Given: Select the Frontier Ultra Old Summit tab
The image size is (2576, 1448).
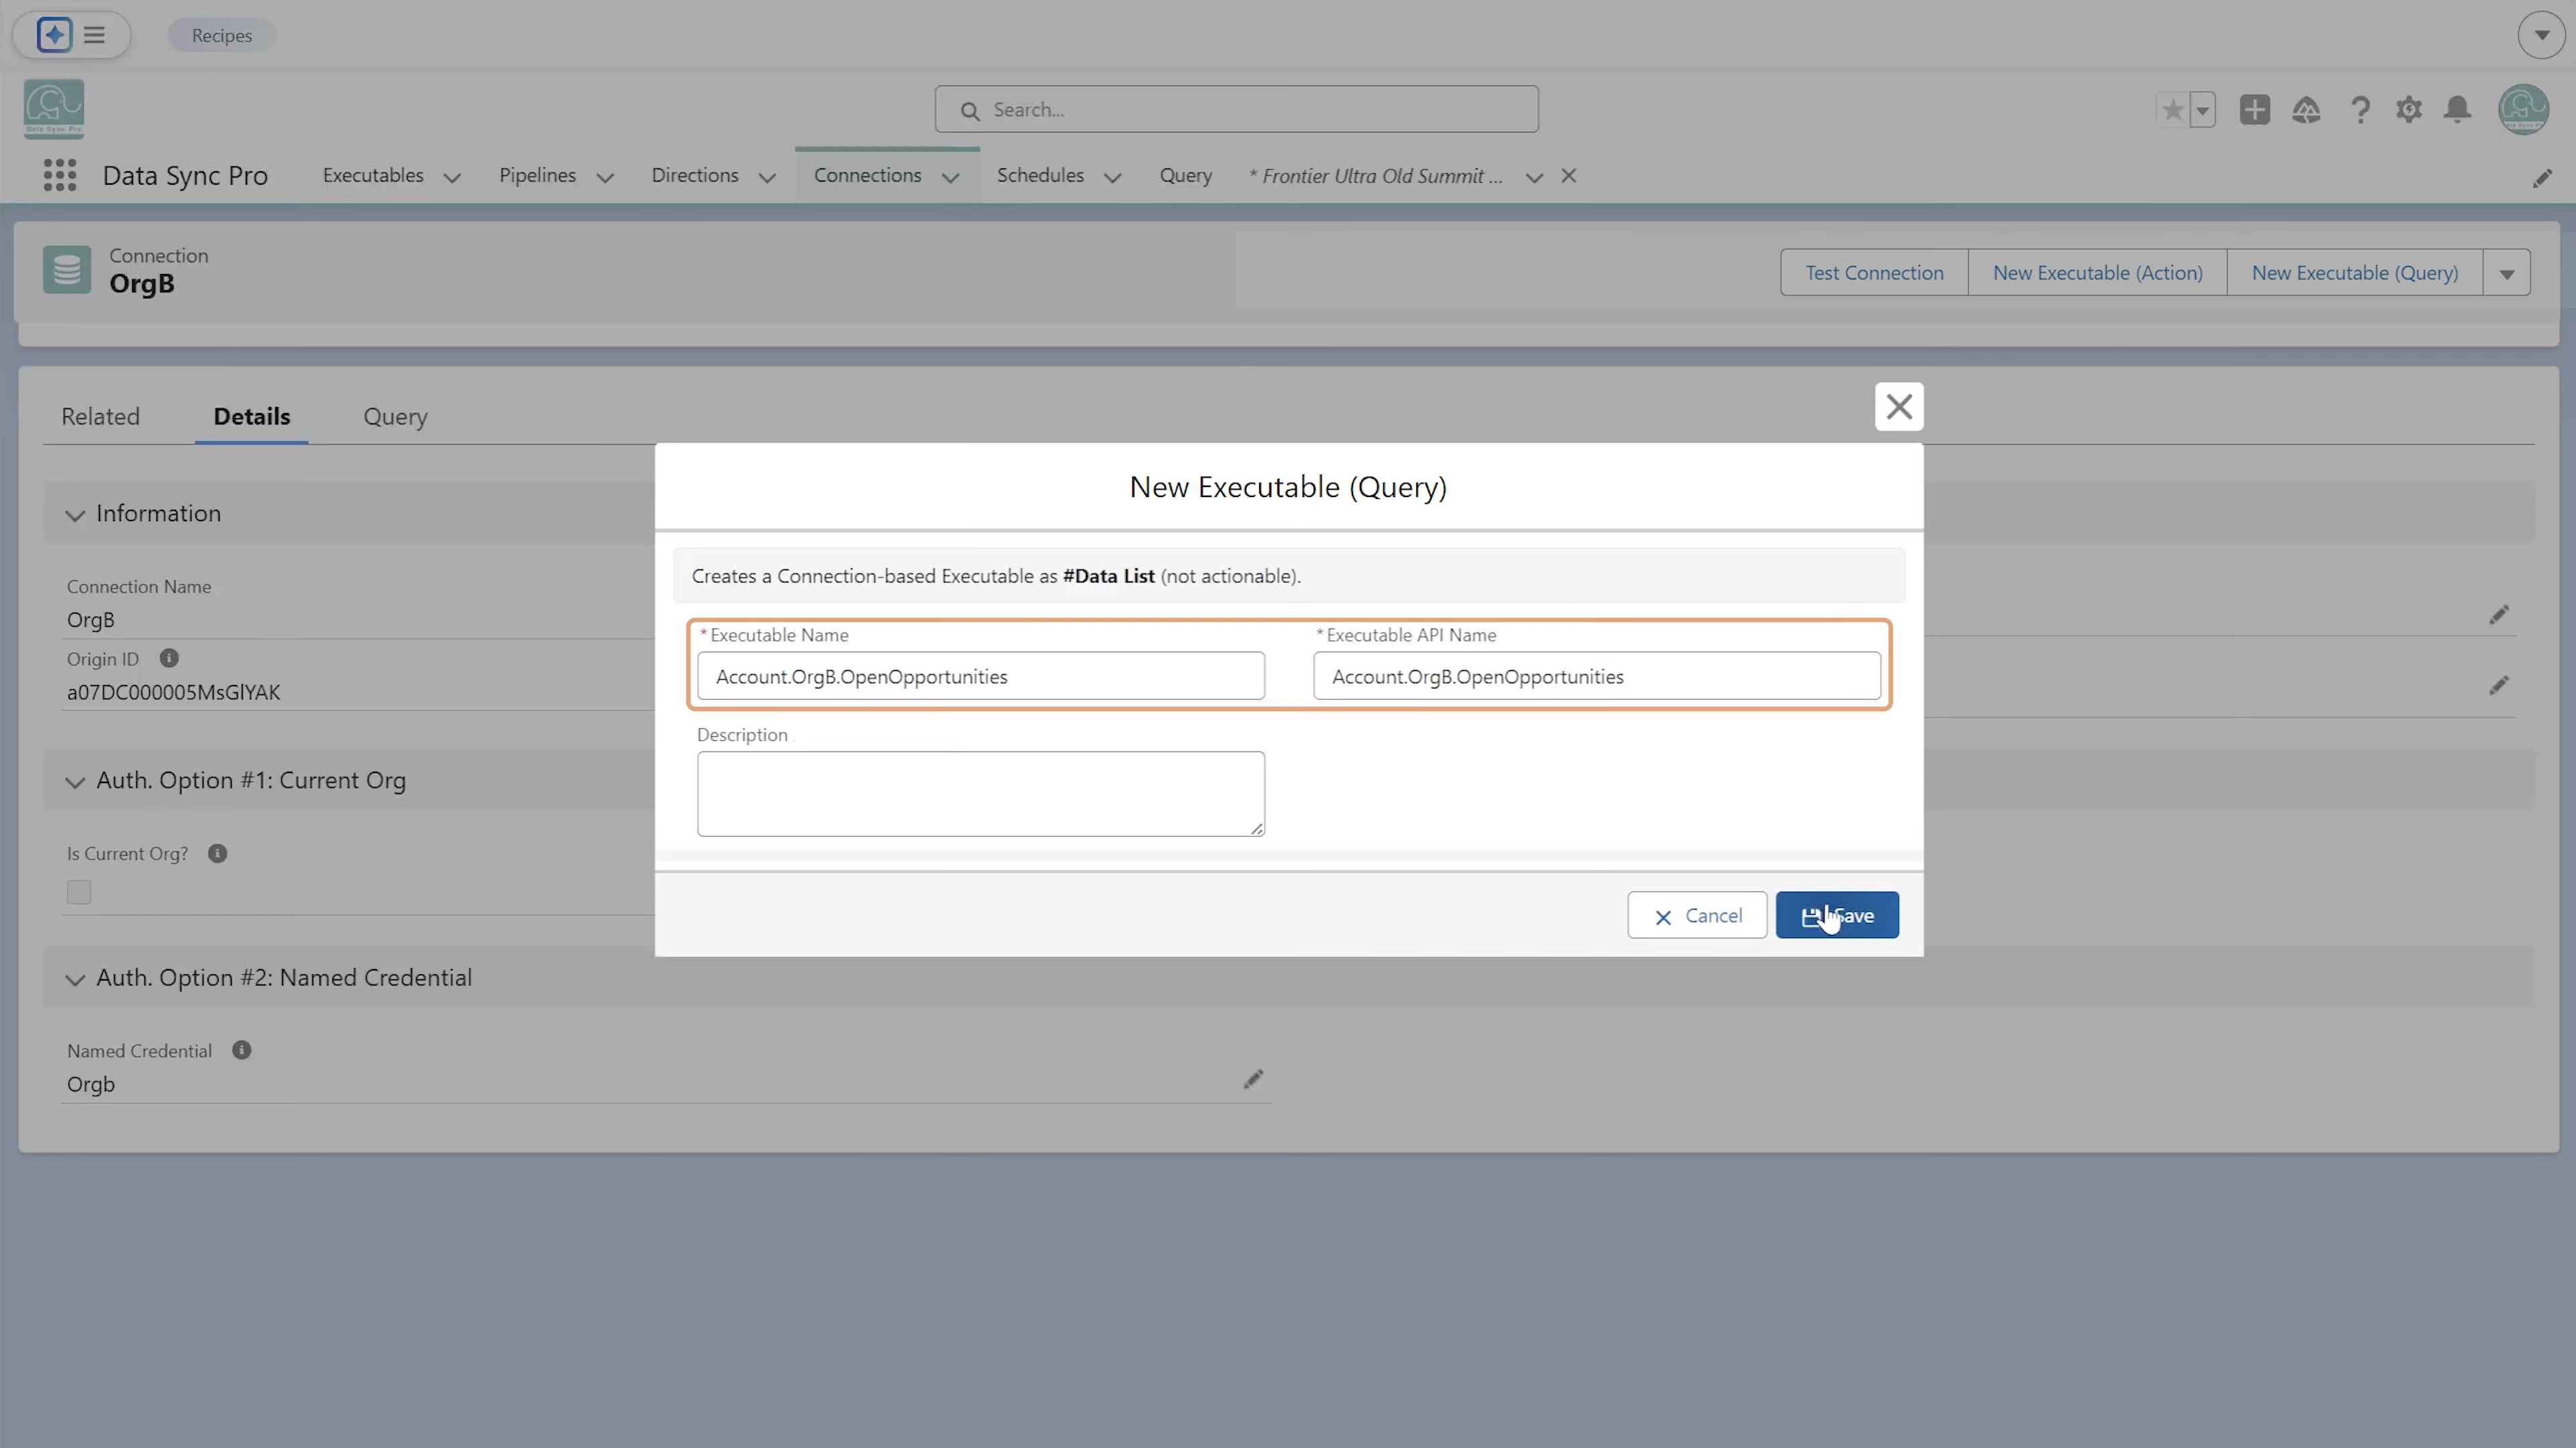Looking at the screenshot, I should click(x=1376, y=176).
